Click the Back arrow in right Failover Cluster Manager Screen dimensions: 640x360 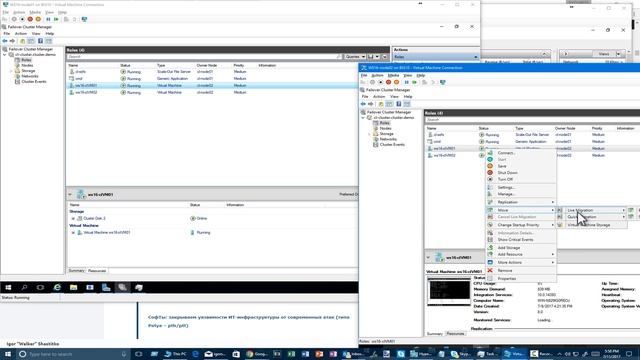click(x=363, y=104)
